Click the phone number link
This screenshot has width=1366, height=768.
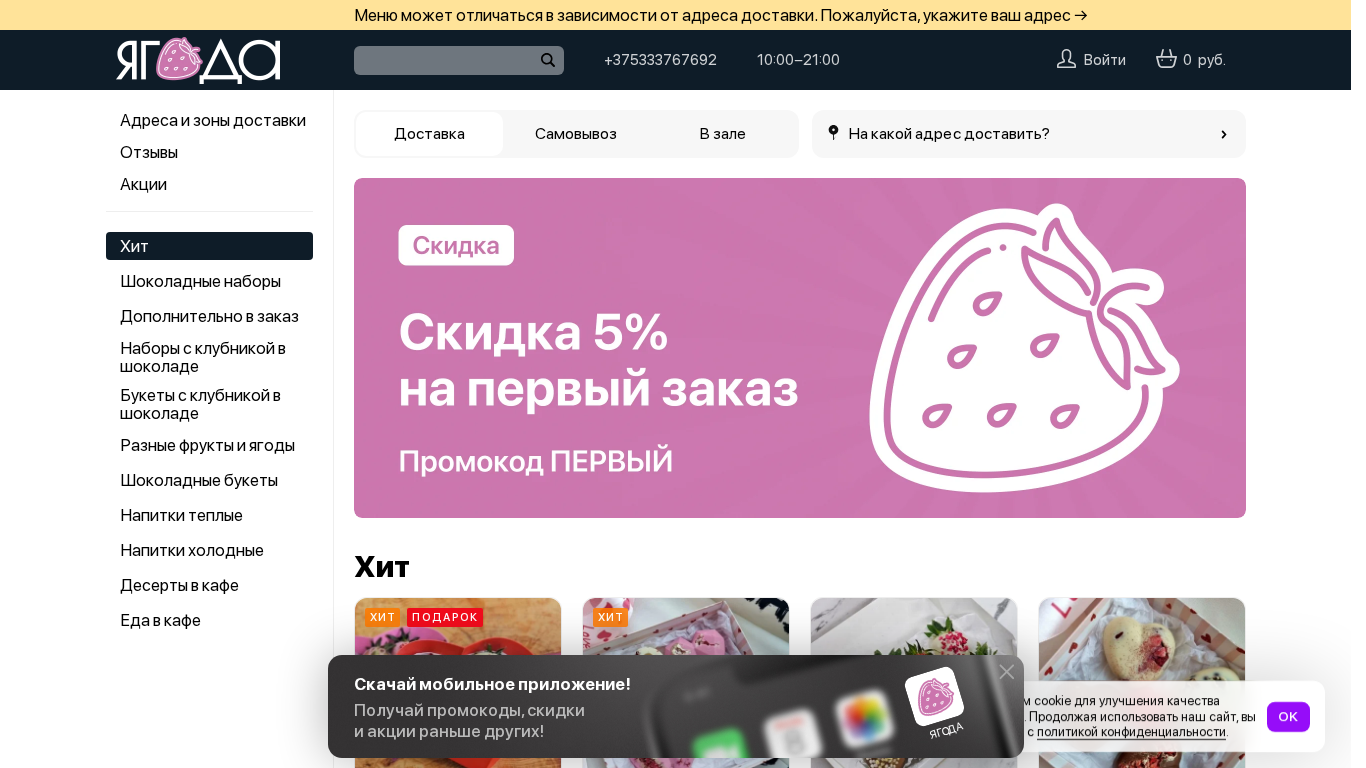(x=660, y=60)
